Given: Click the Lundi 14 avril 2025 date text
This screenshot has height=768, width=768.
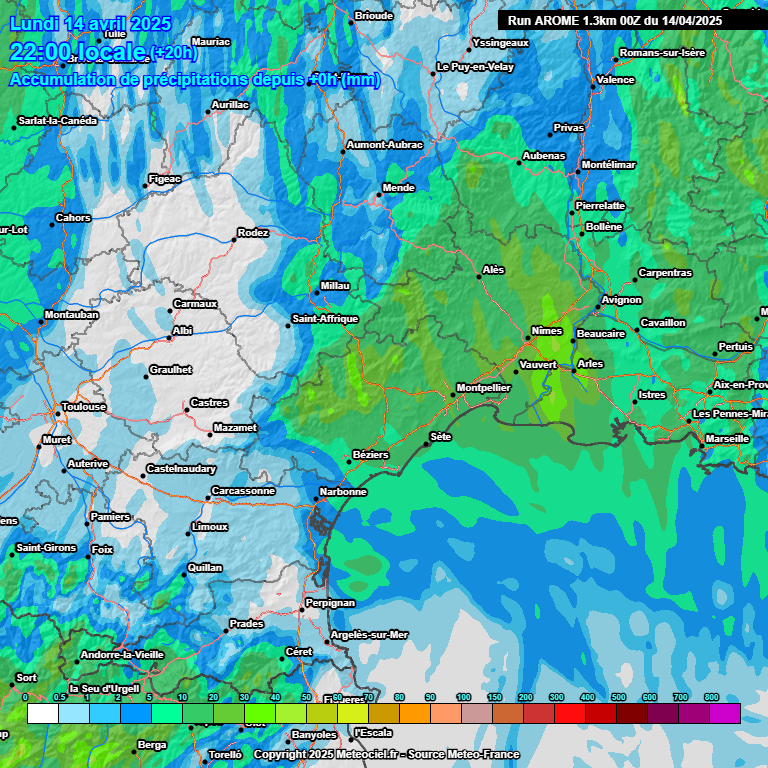Looking at the screenshot, I should click(90, 24).
